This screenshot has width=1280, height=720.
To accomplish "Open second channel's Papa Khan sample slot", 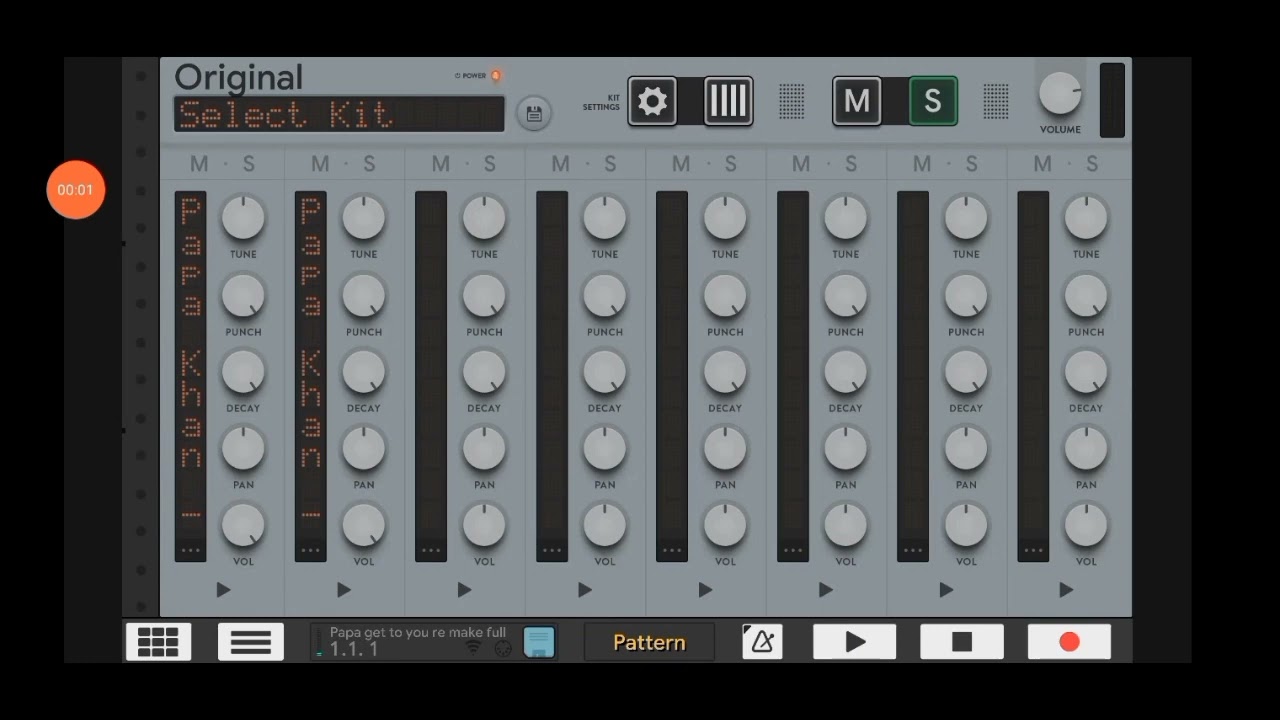I will pyautogui.click(x=311, y=376).
